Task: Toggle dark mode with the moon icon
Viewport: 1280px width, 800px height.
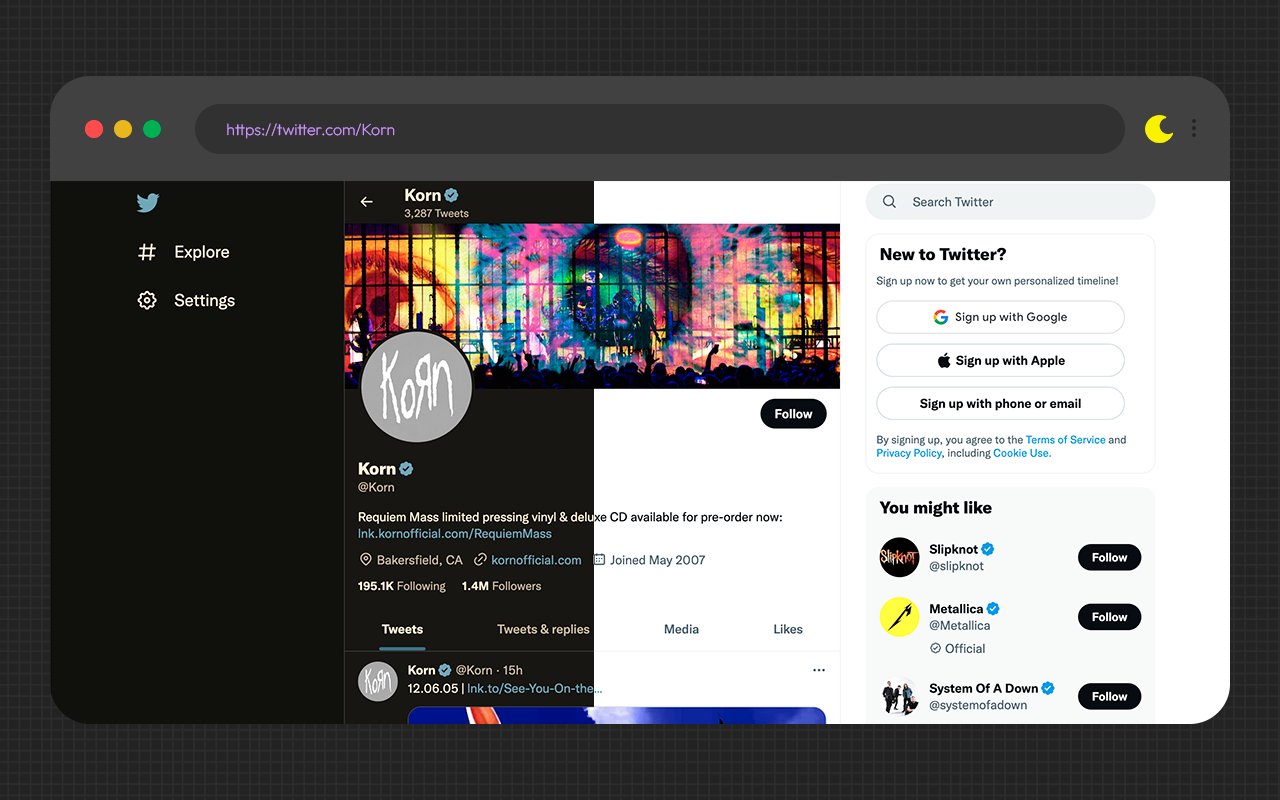Action: pos(1158,129)
